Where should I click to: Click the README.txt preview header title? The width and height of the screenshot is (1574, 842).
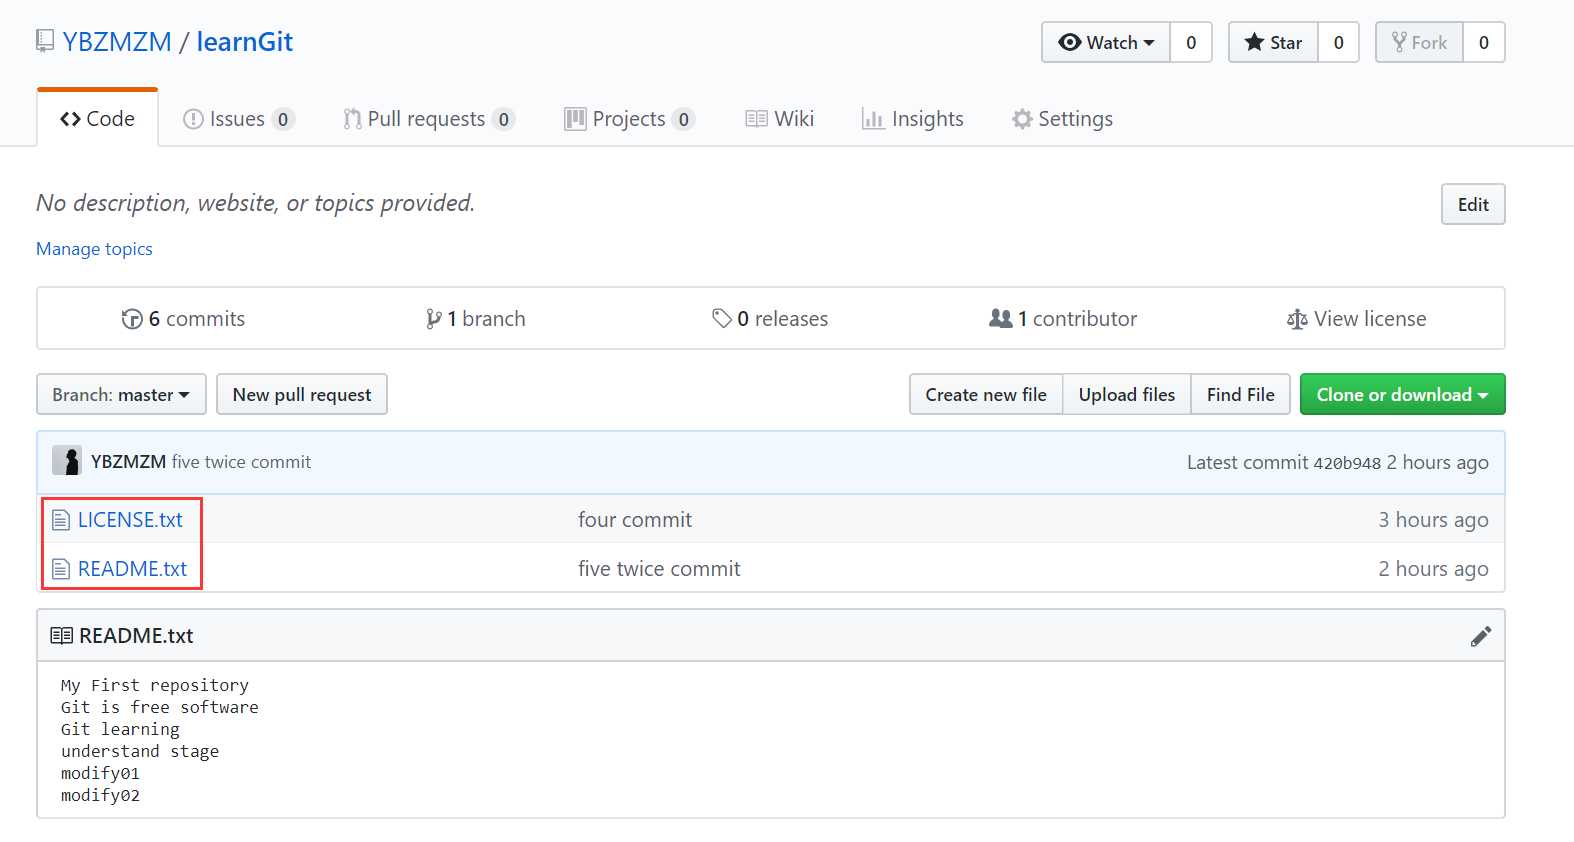tap(136, 636)
